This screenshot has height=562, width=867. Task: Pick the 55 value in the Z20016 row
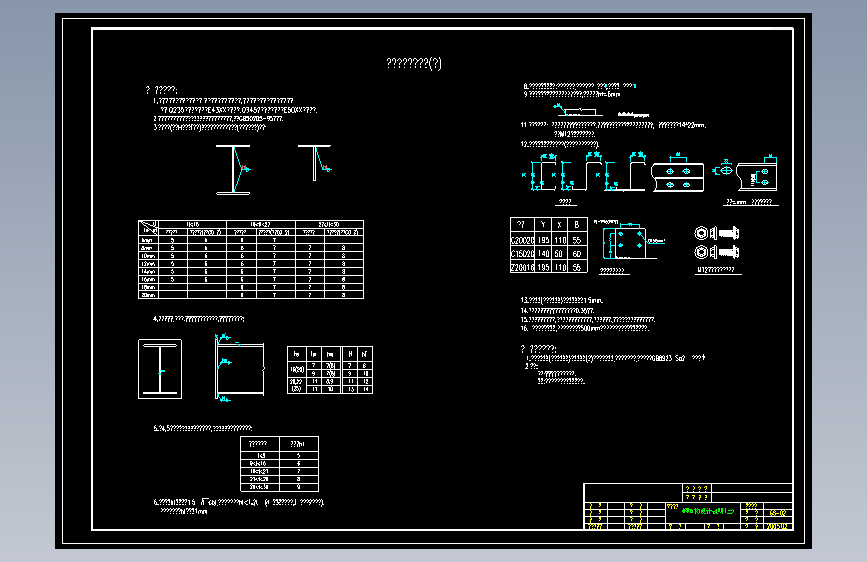click(x=577, y=267)
